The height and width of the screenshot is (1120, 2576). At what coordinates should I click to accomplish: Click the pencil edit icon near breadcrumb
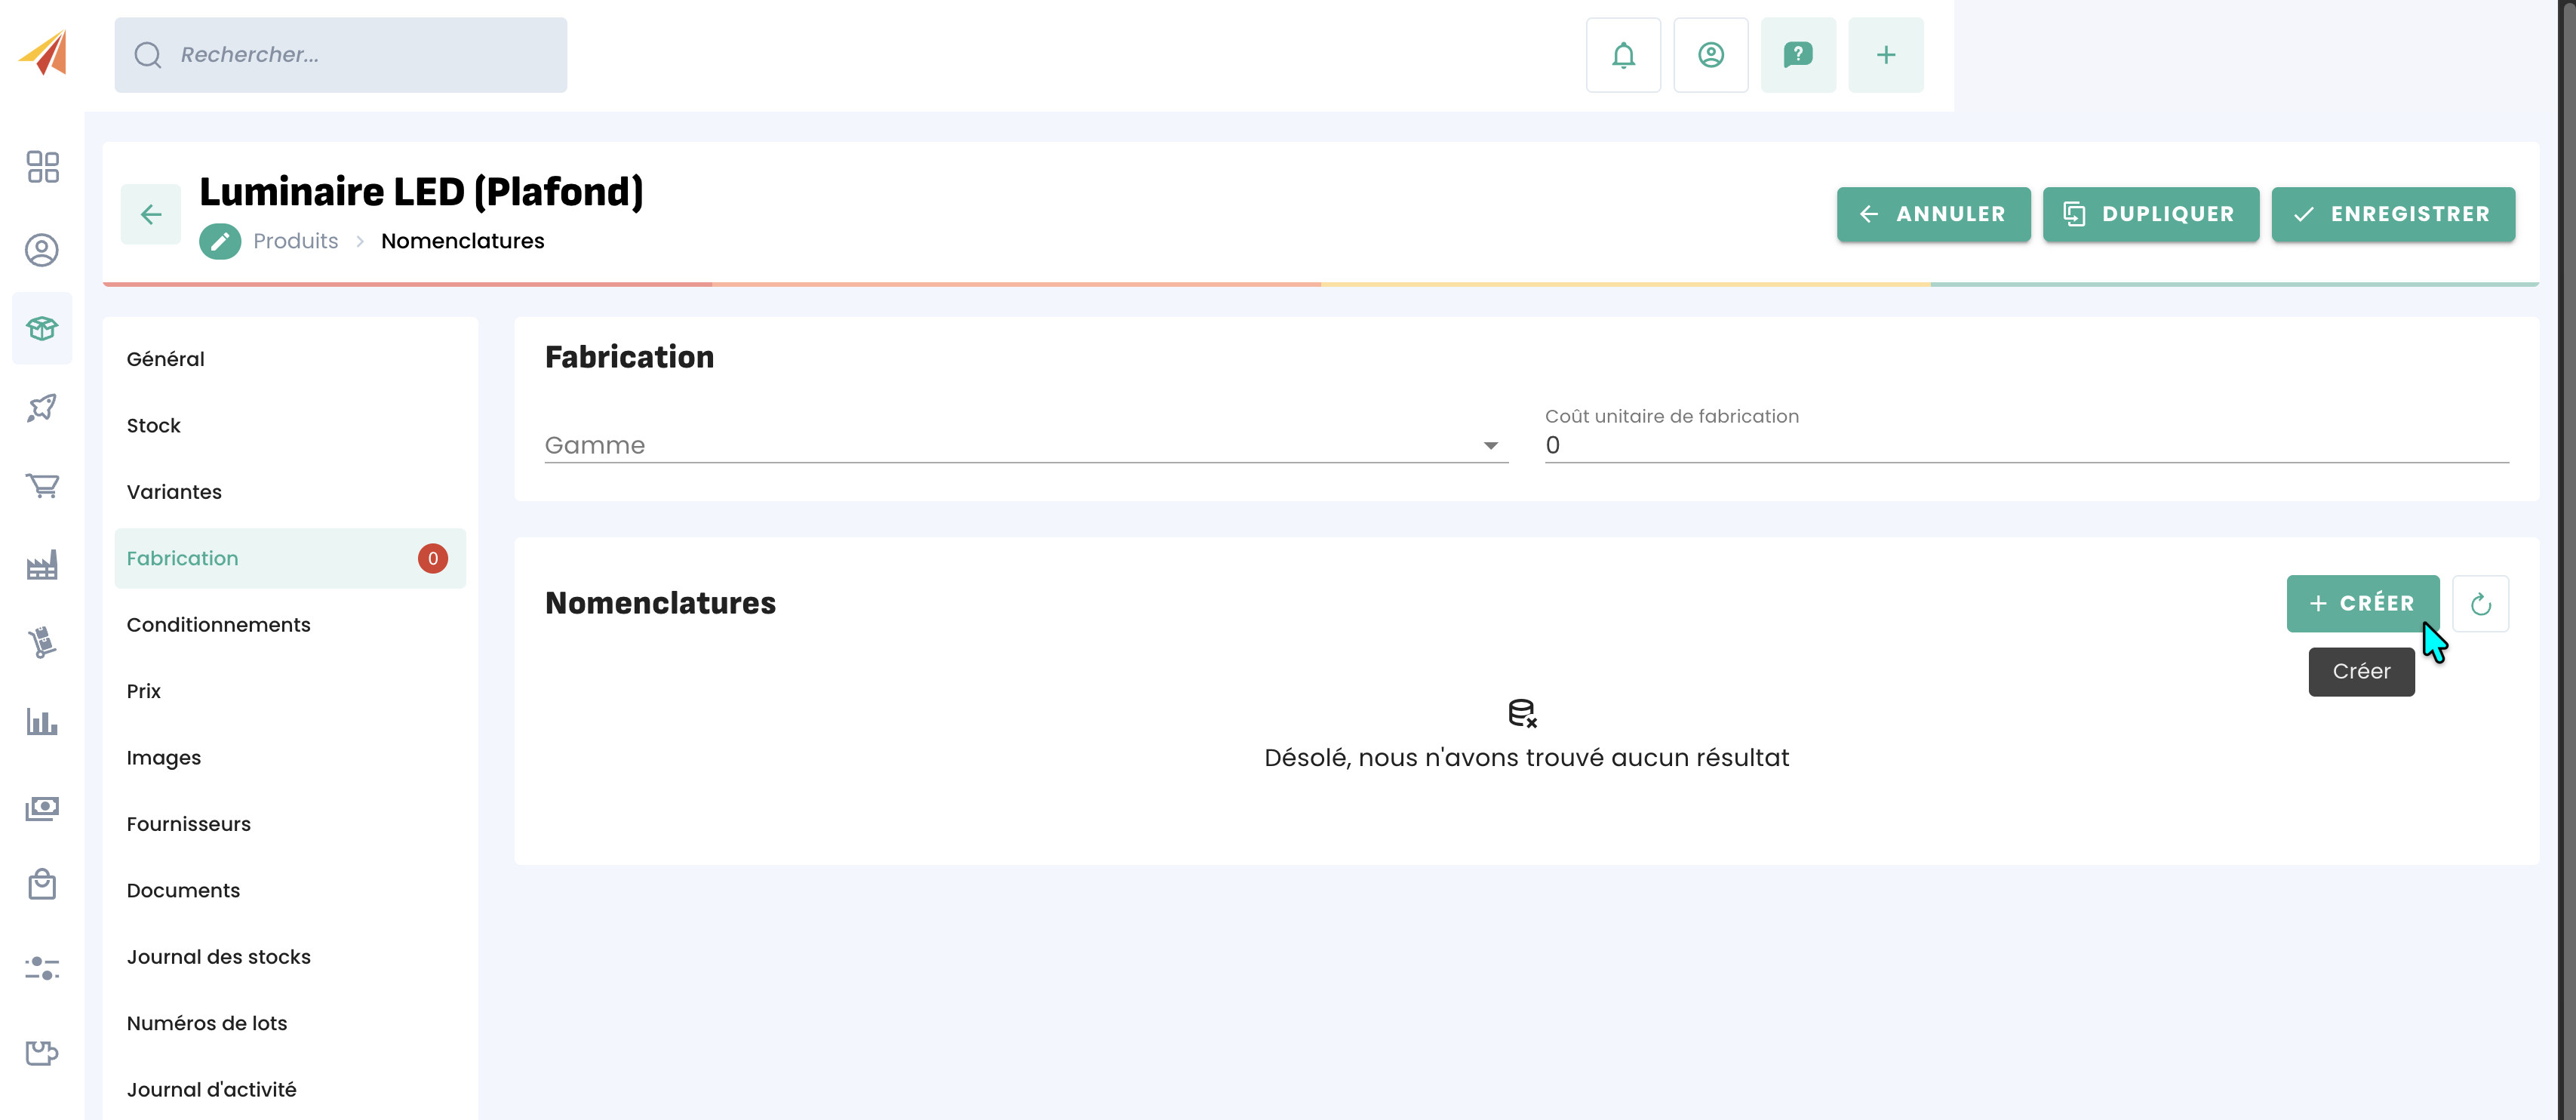[220, 241]
